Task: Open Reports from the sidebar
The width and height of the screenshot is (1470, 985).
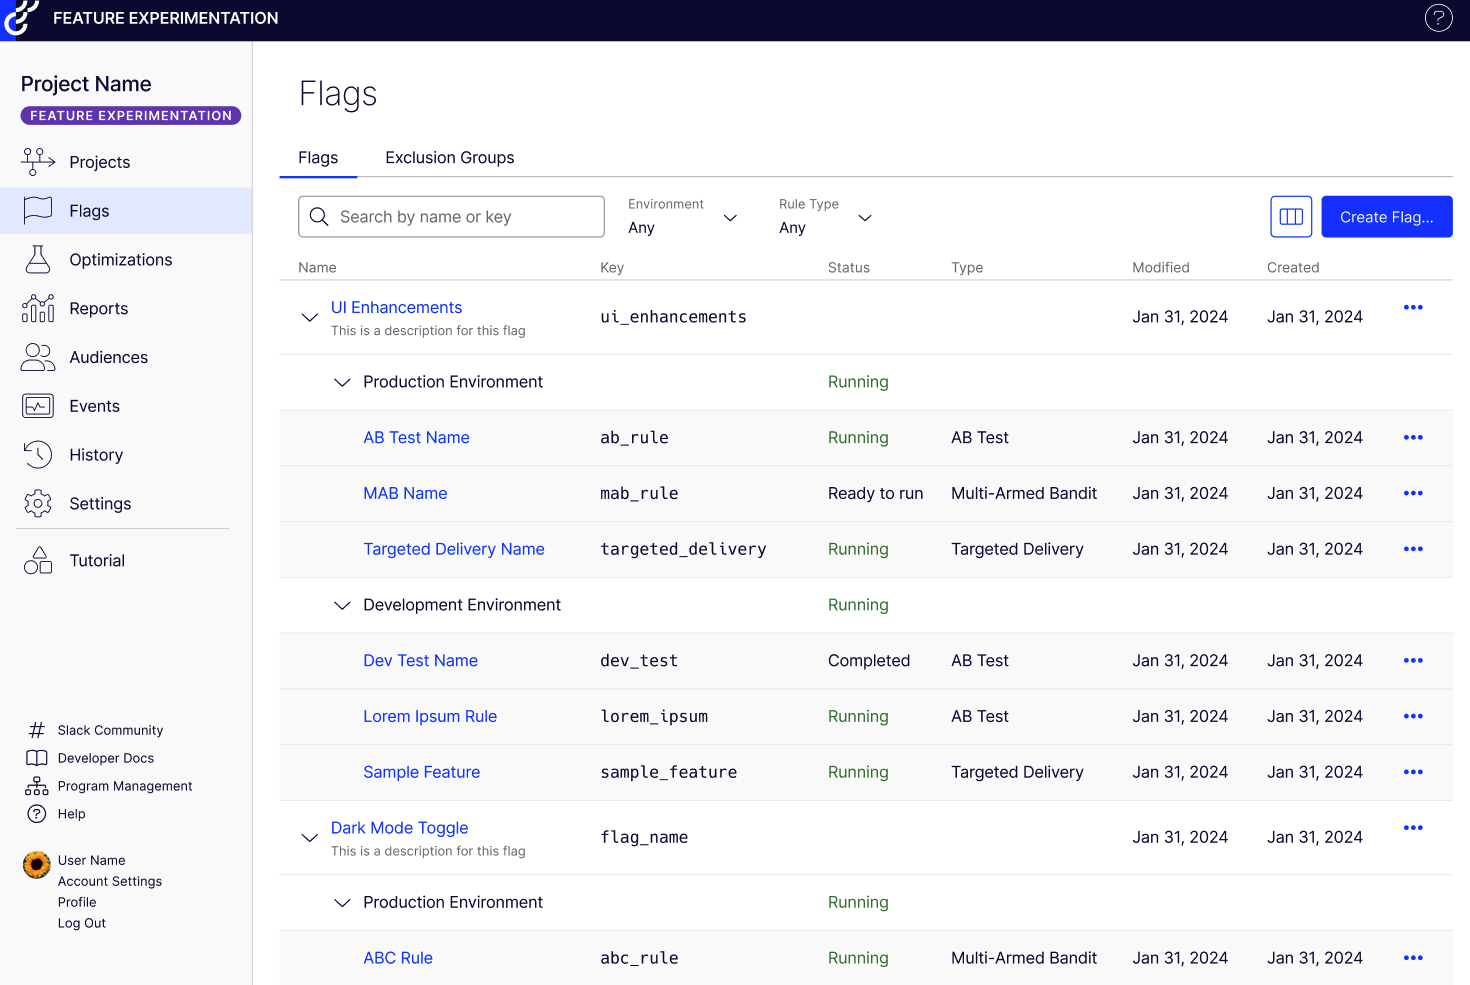Action: click(99, 308)
